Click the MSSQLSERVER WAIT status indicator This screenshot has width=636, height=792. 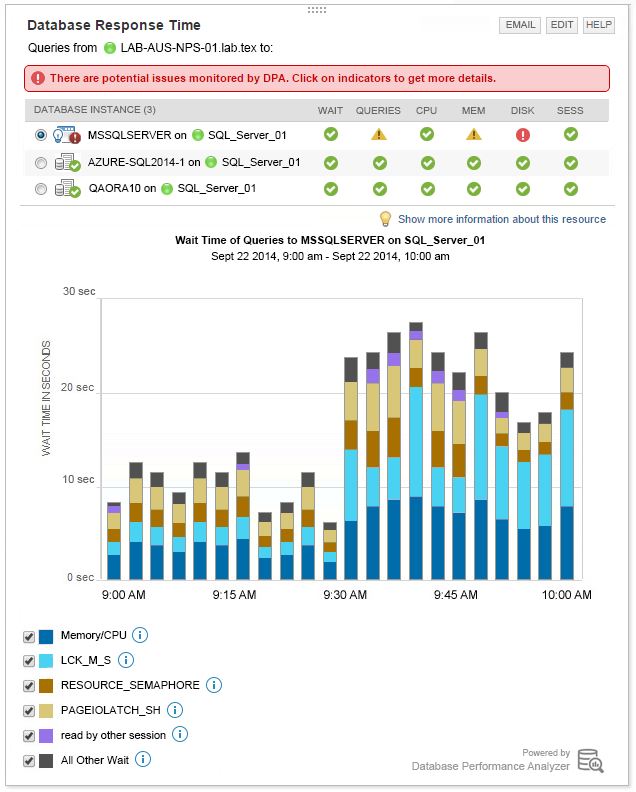[331, 134]
